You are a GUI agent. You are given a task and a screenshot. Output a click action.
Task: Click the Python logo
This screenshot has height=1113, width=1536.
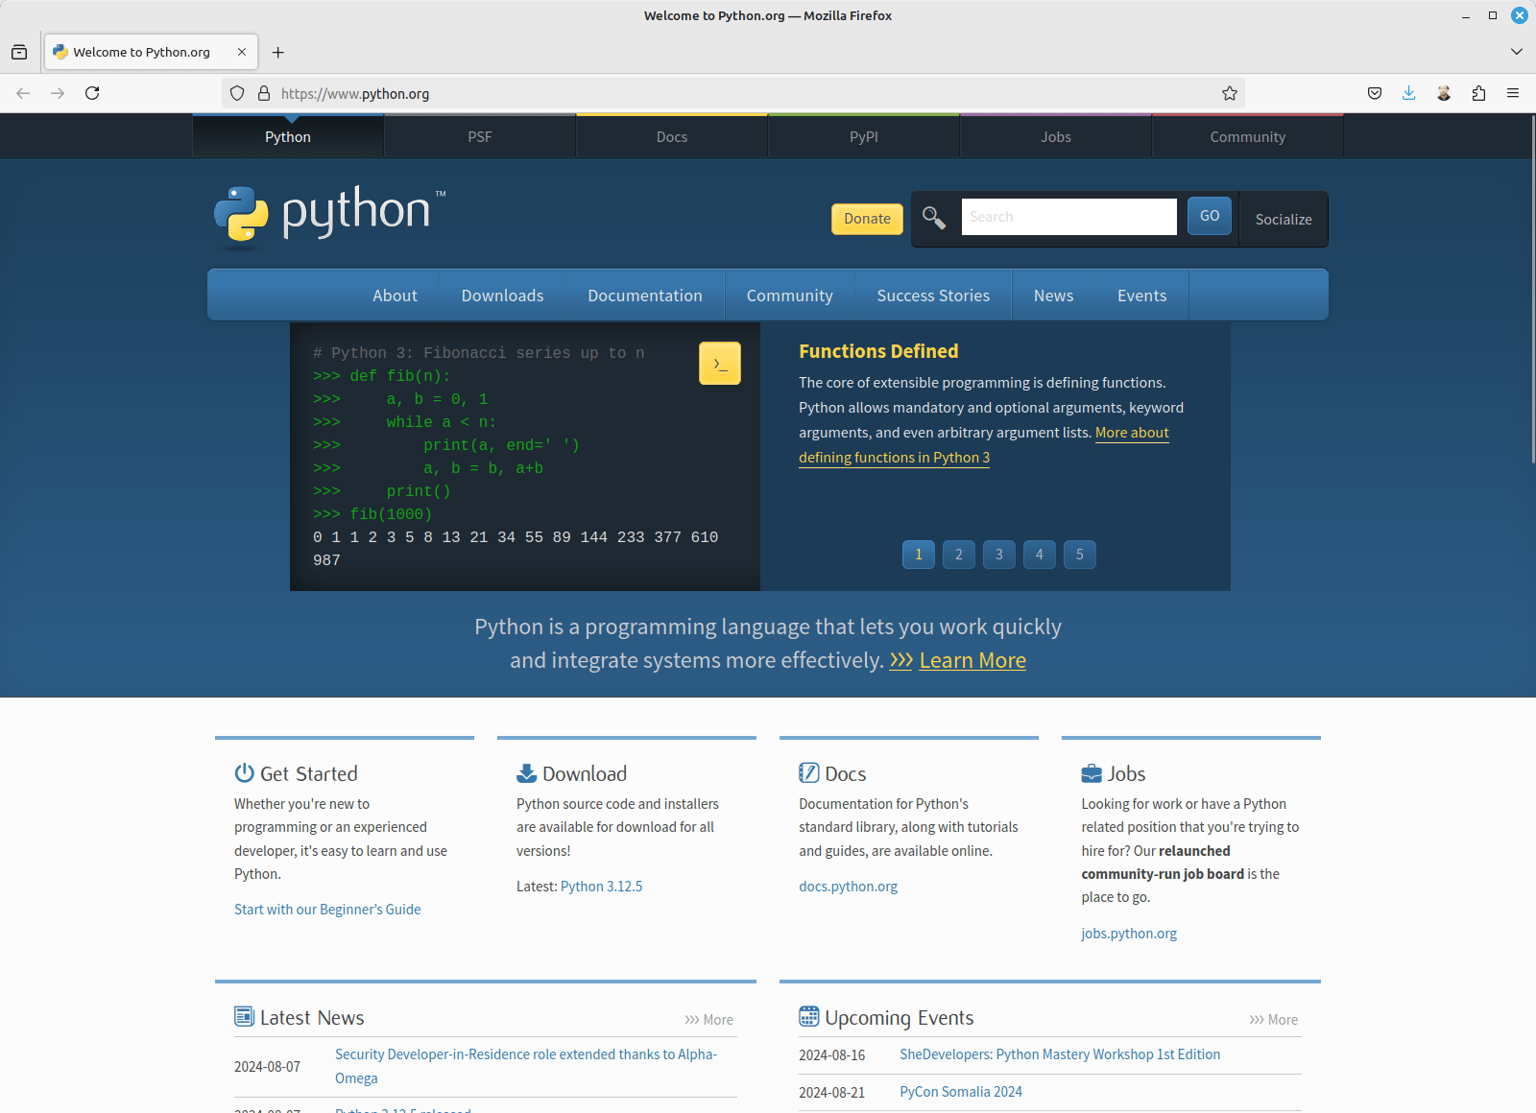(330, 214)
